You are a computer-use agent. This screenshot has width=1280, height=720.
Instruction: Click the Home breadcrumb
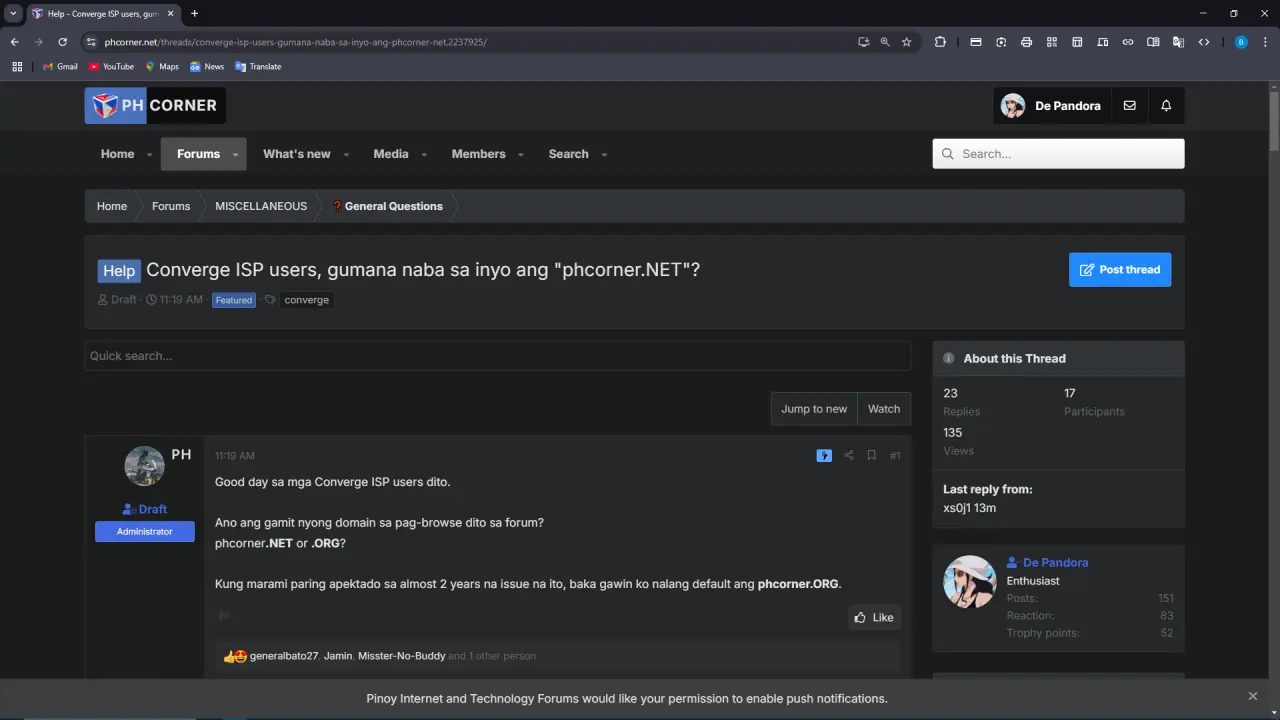(x=111, y=206)
